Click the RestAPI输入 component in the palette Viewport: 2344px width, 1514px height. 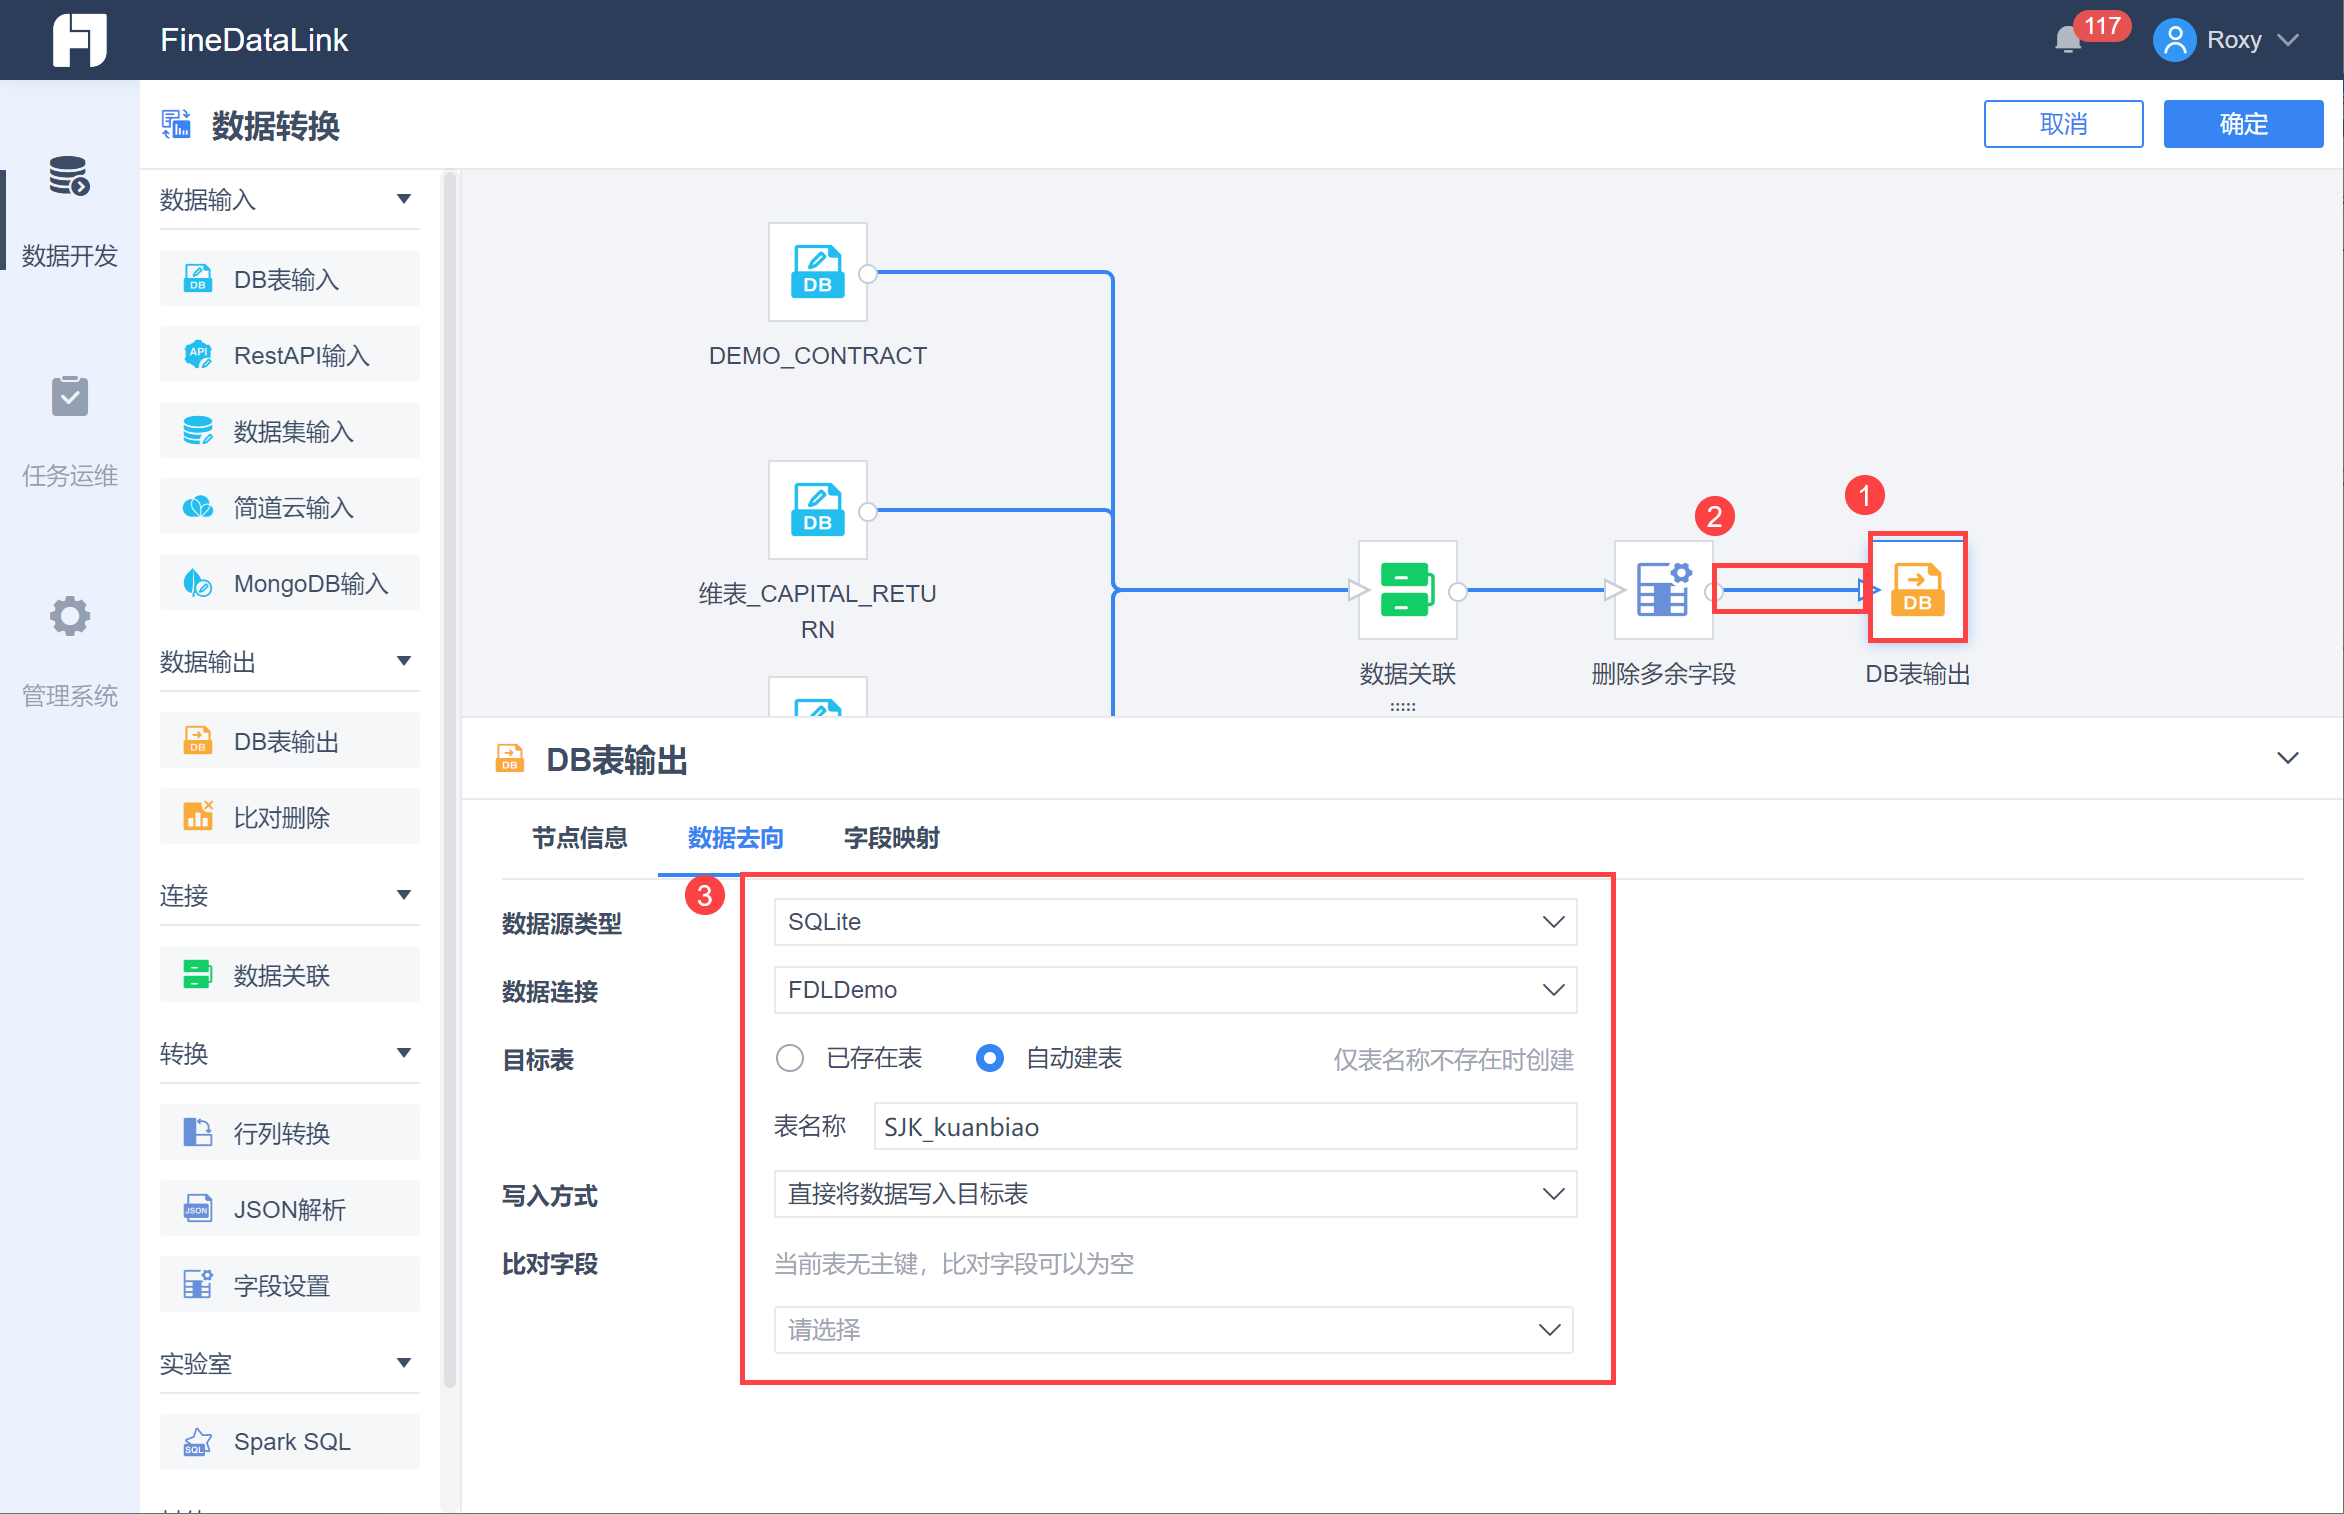(x=290, y=356)
